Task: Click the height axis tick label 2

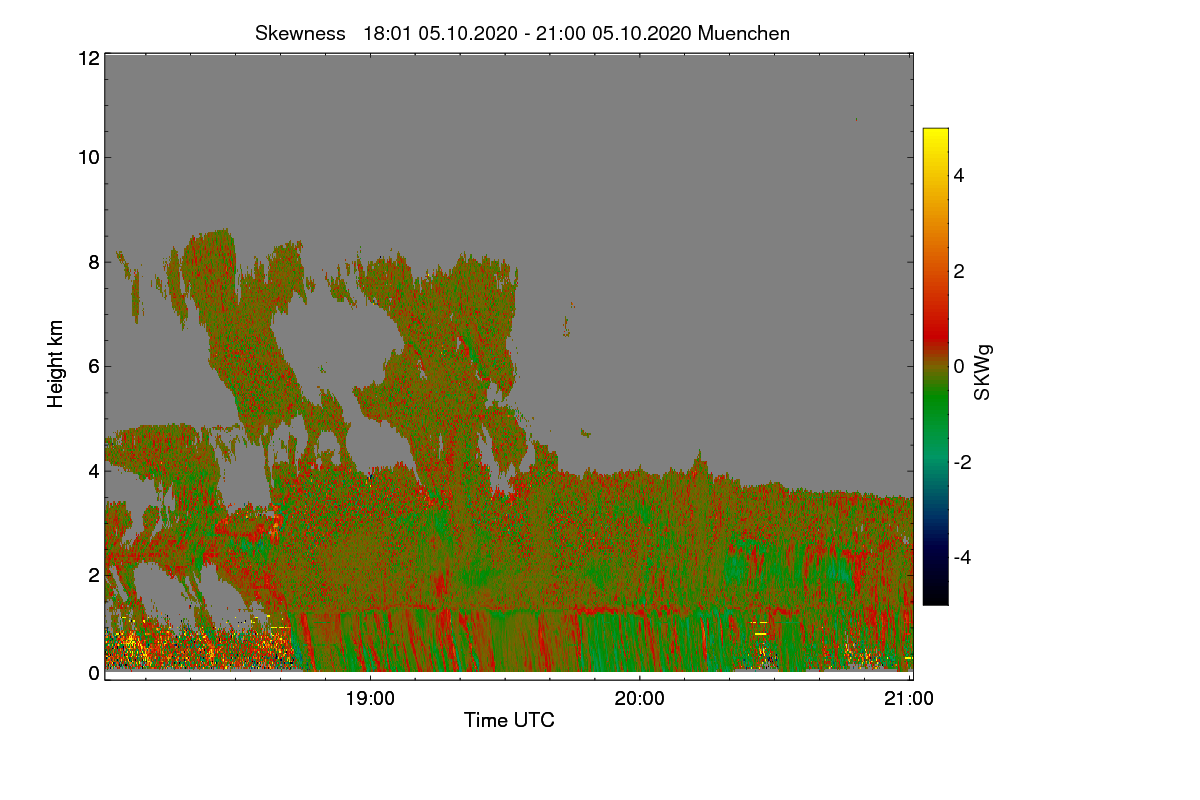Action: [x=93, y=575]
